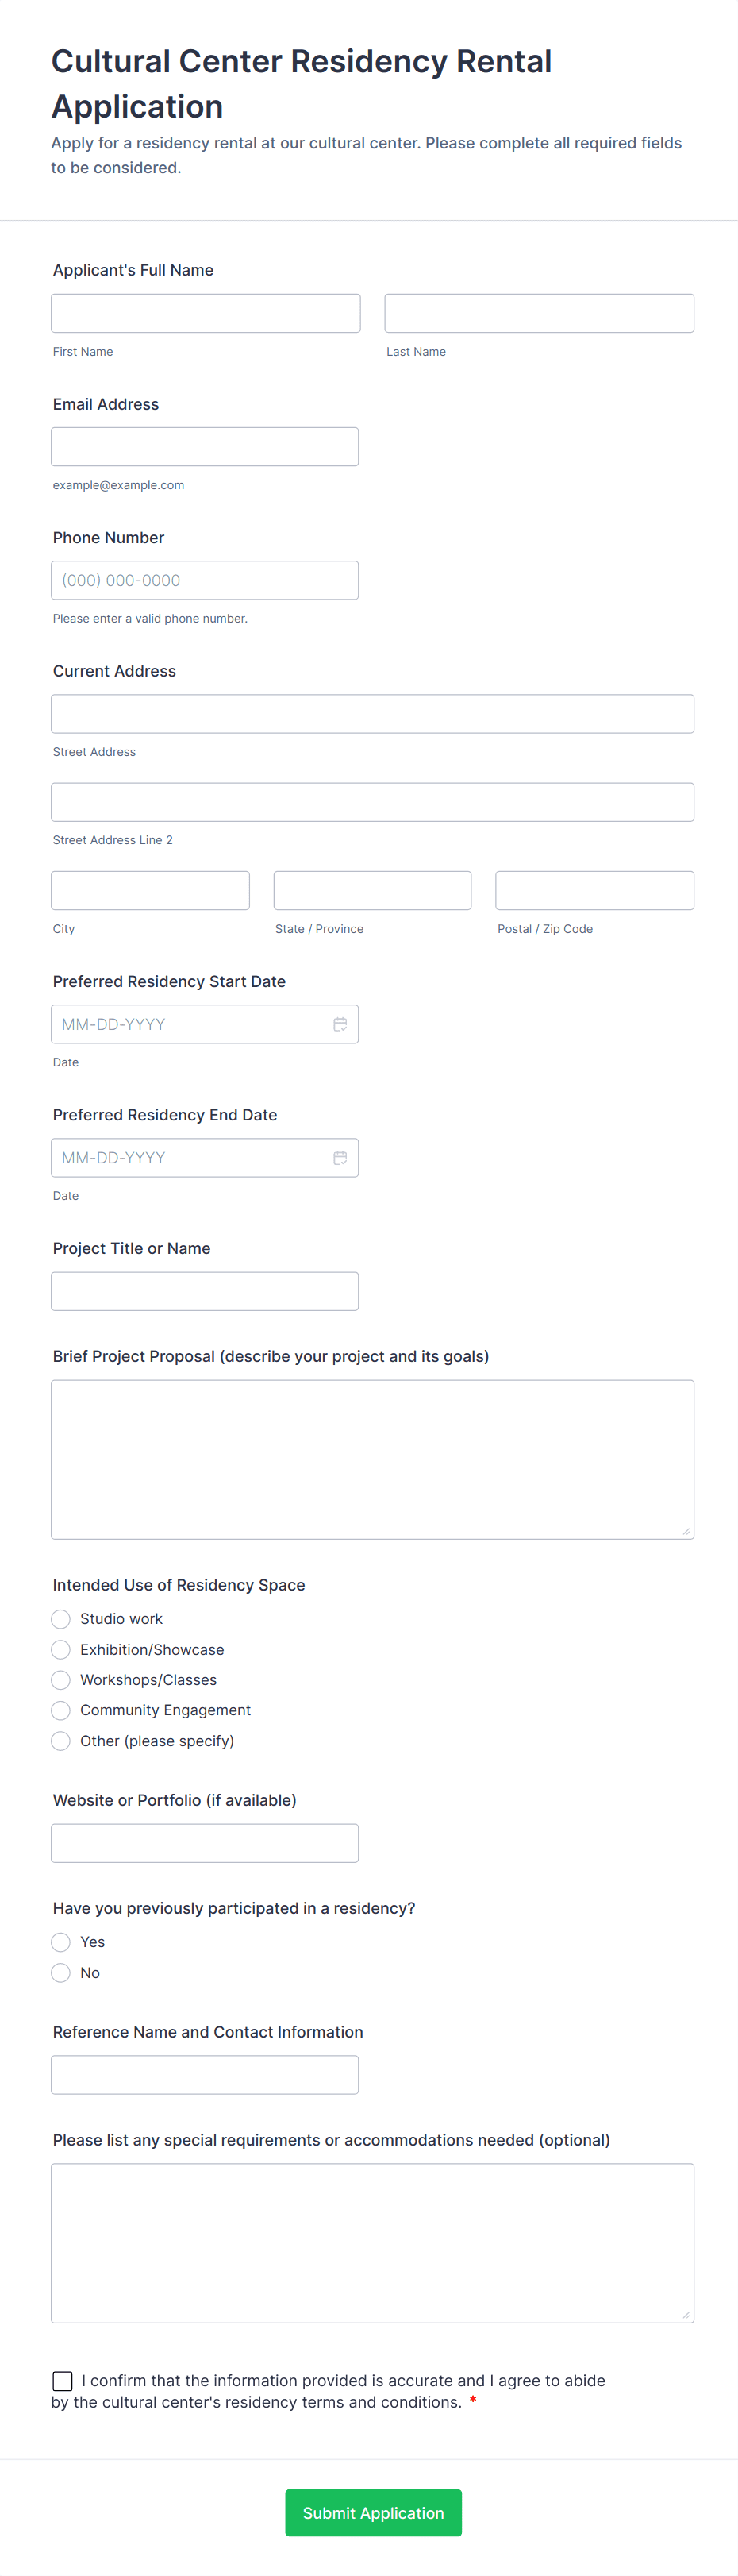The width and height of the screenshot is (738, 2576).
Task: Focus the Last Name text box
Action: point(539,313)
